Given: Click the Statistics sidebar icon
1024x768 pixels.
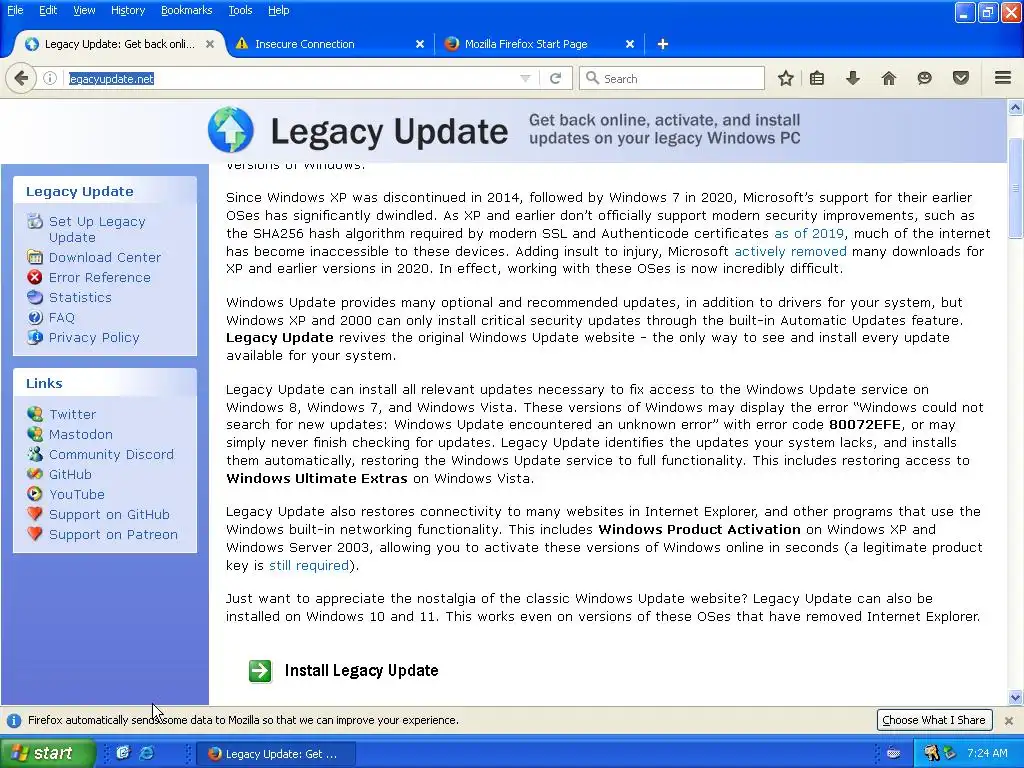Looking at the screenshot, I should coord(35,297).
